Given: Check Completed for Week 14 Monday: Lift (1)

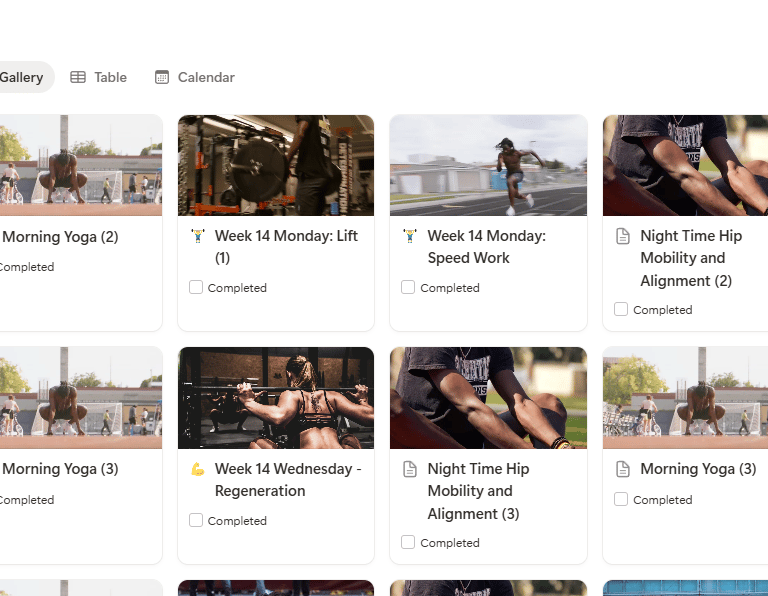Looking at the screenshot, I should coord(196,287).
